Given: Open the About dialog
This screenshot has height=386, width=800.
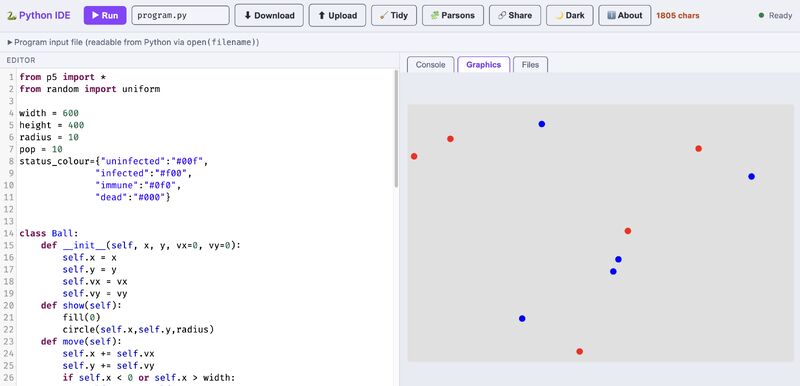Looking at the screenshot, I should point(624,15).
